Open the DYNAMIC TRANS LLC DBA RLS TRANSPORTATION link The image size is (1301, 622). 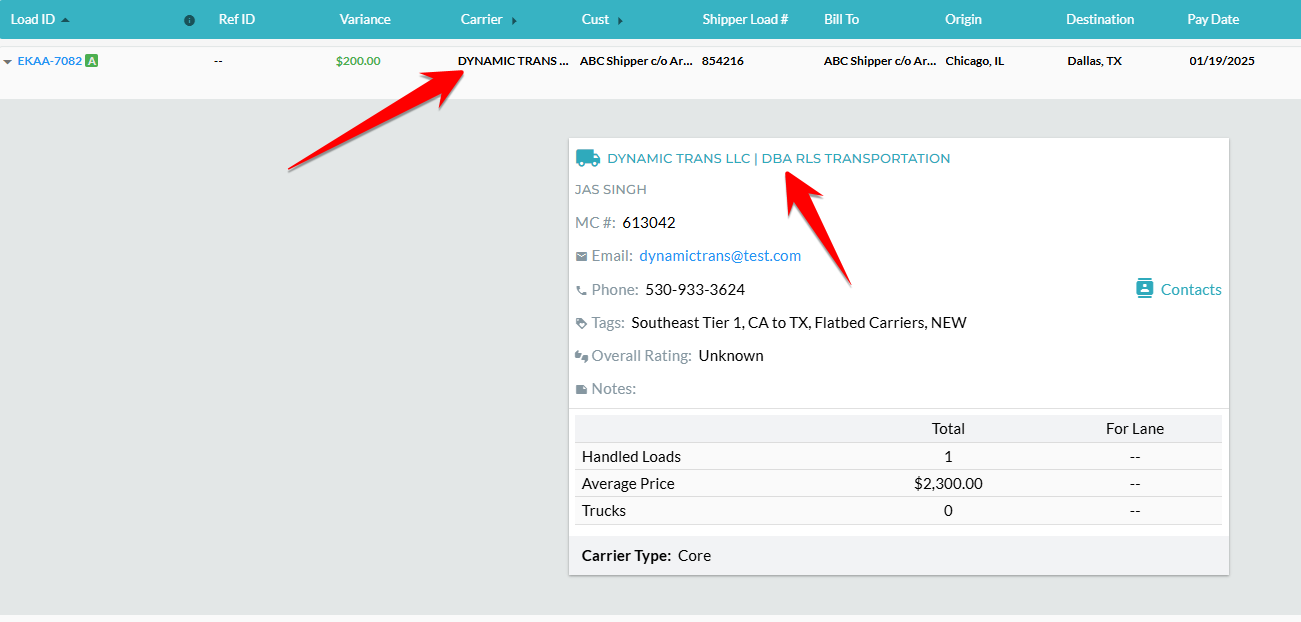[778, 158]
